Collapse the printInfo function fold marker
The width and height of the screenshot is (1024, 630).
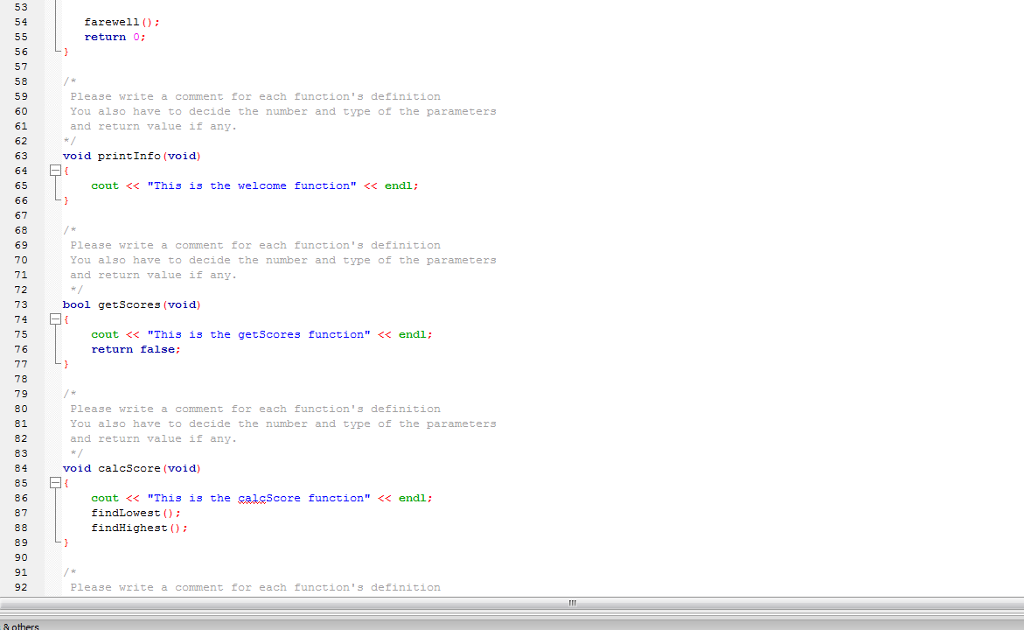point(56,171)
